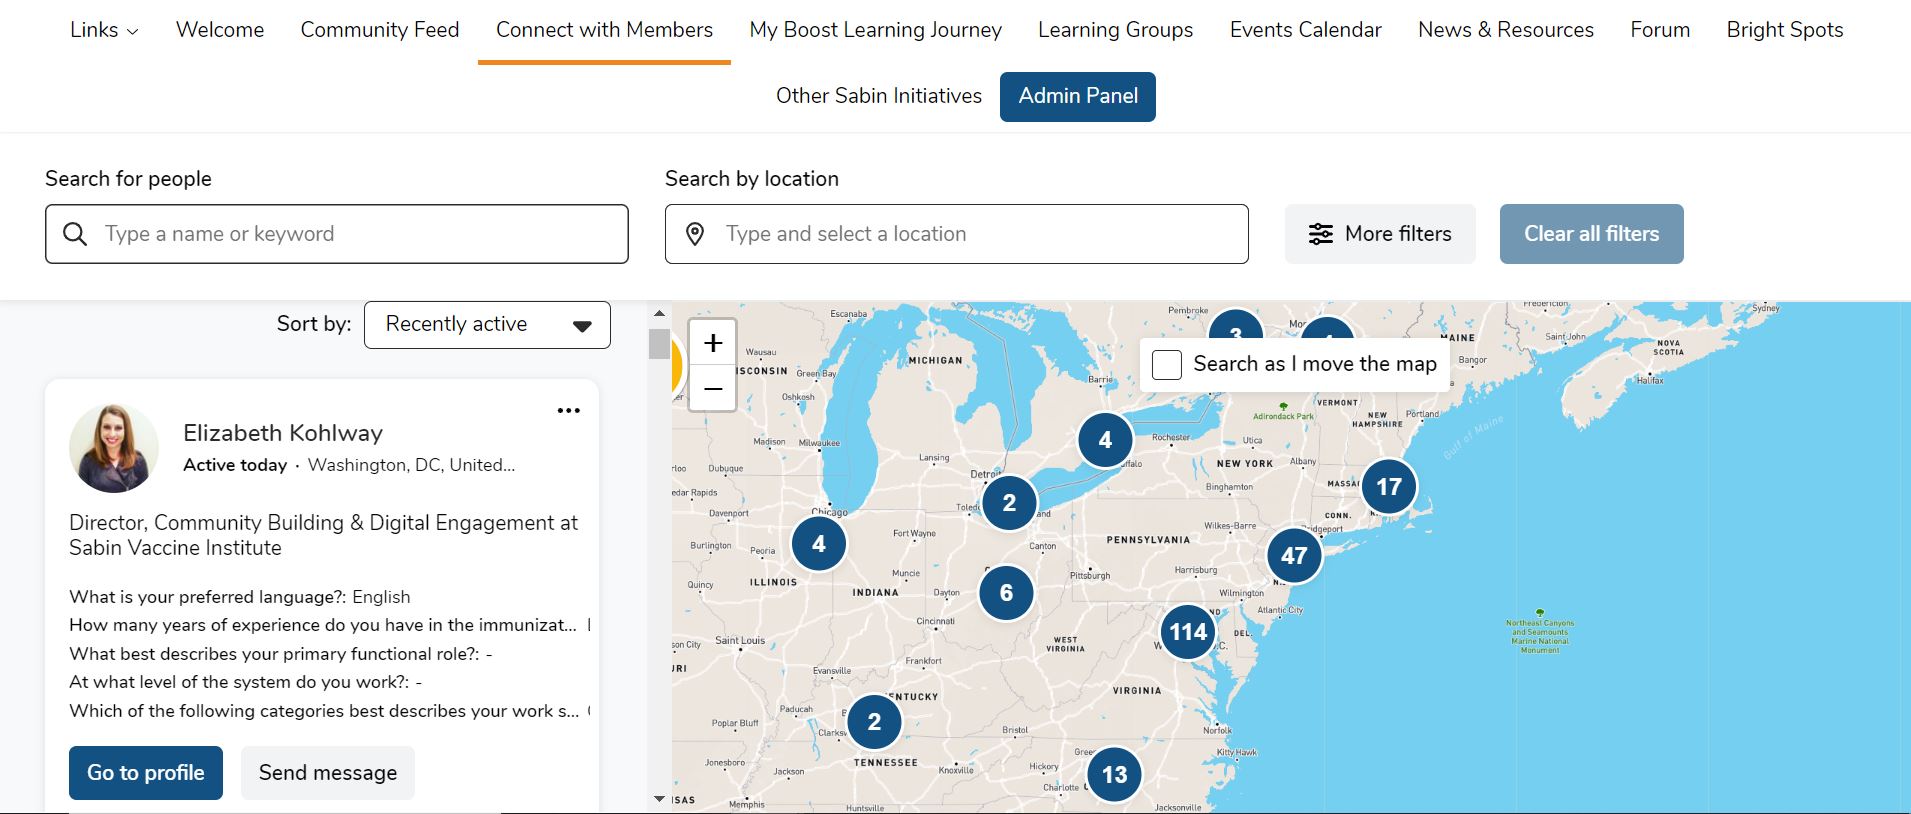Click Elizabeth Kohlway's profile photo

click(114, 449)
